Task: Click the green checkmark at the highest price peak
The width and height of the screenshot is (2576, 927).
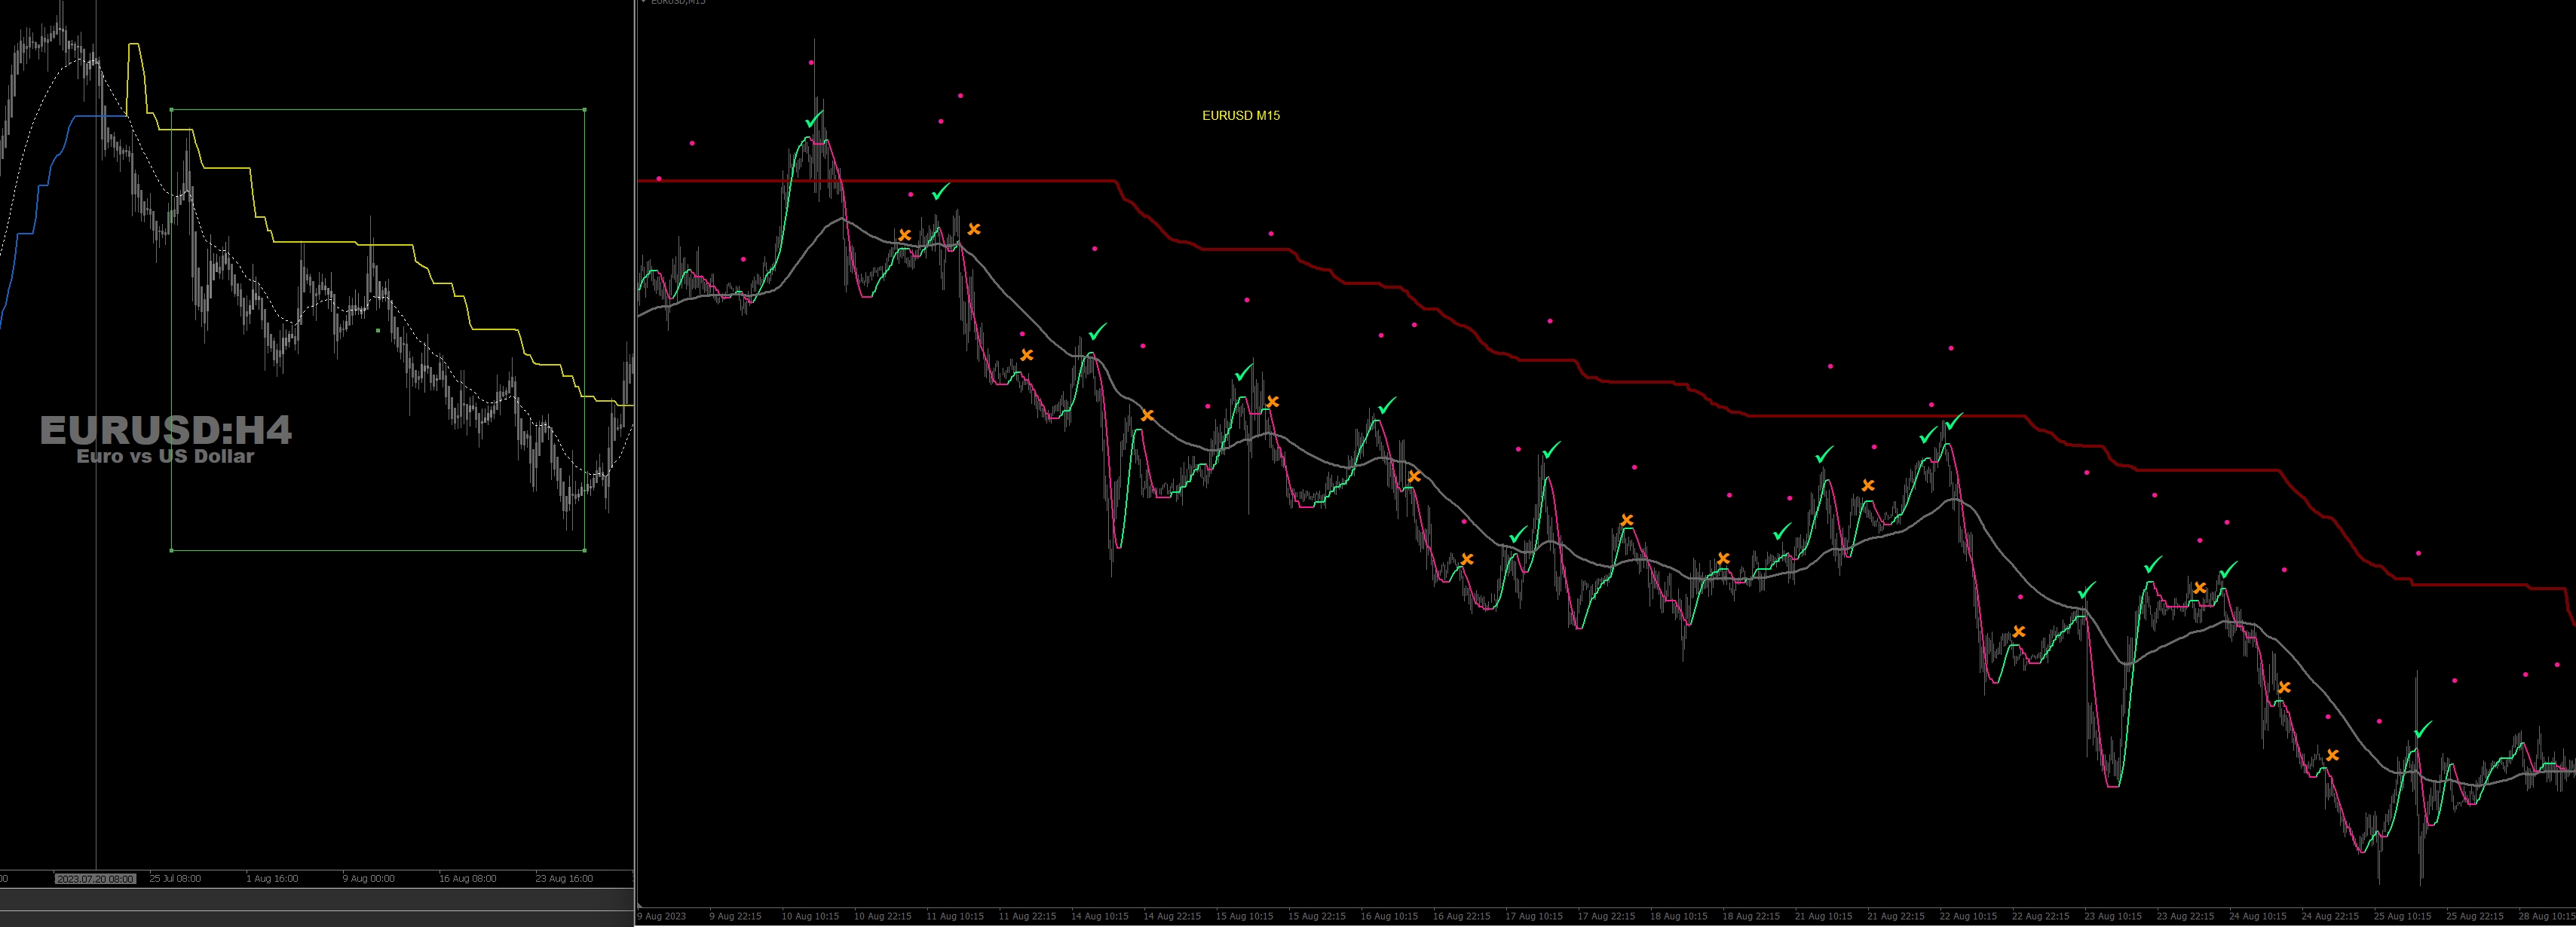Action: point(814,120)
